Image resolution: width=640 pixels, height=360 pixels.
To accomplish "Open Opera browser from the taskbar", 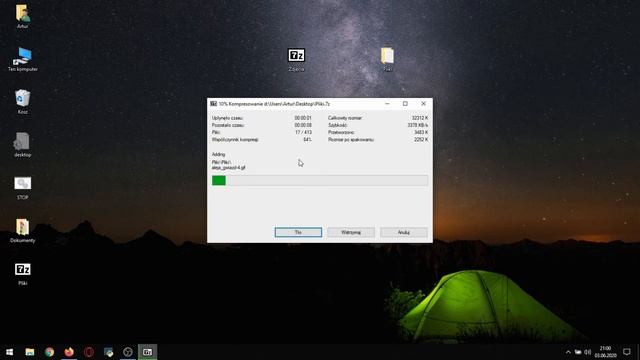I will pyautogui.click(x=89, y=352).
